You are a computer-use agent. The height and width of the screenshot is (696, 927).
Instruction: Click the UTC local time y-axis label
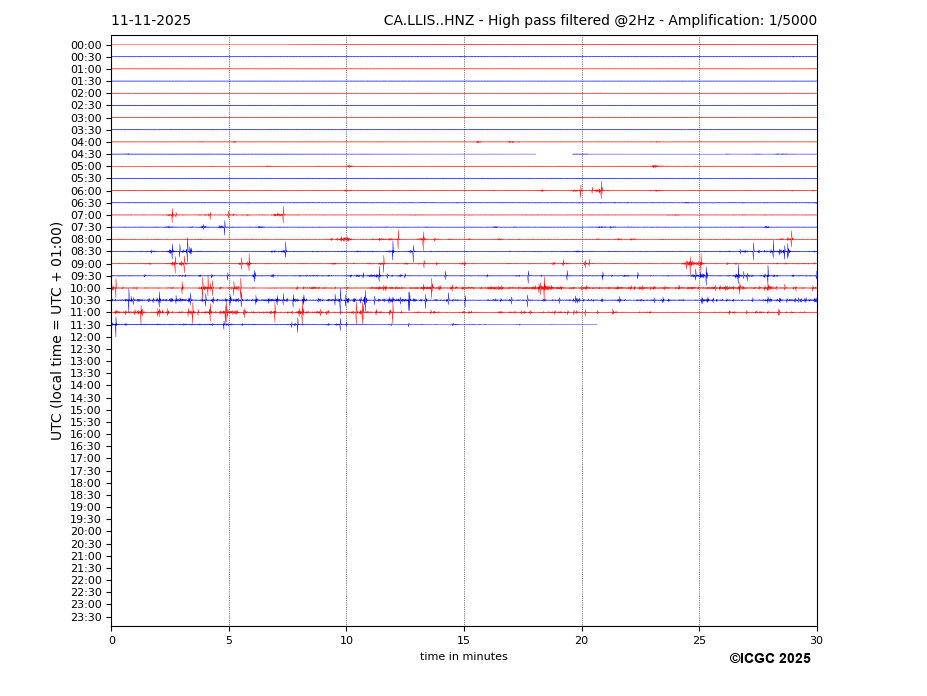[x=58, y=330]
